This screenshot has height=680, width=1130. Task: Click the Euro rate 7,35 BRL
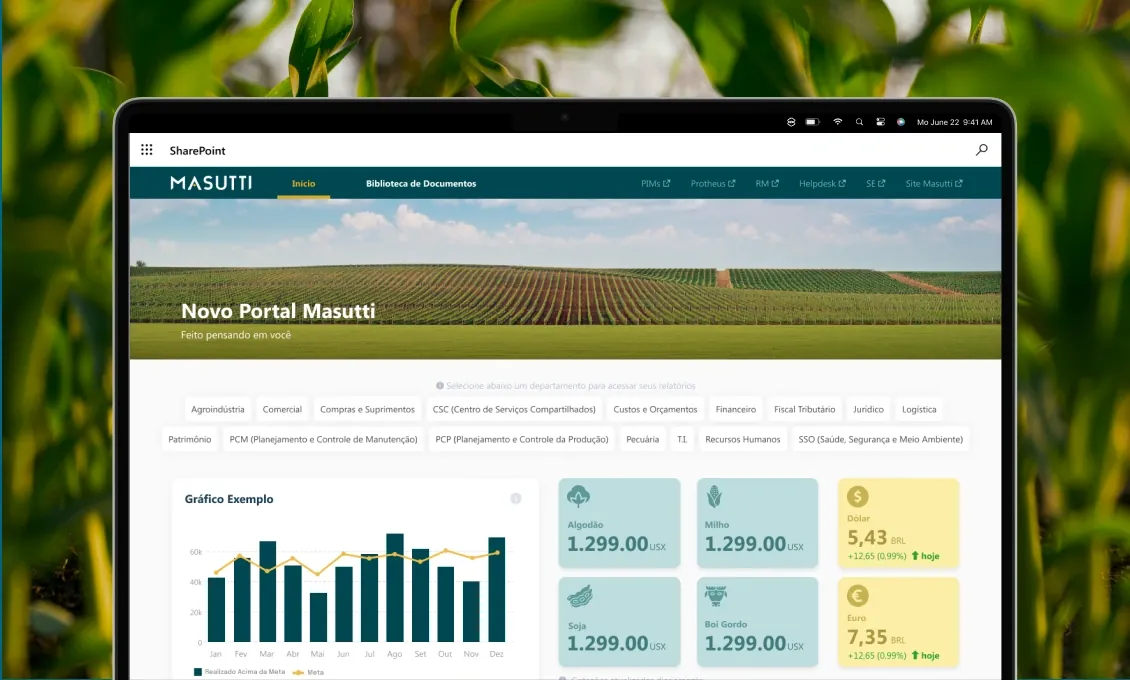[876, 638]
